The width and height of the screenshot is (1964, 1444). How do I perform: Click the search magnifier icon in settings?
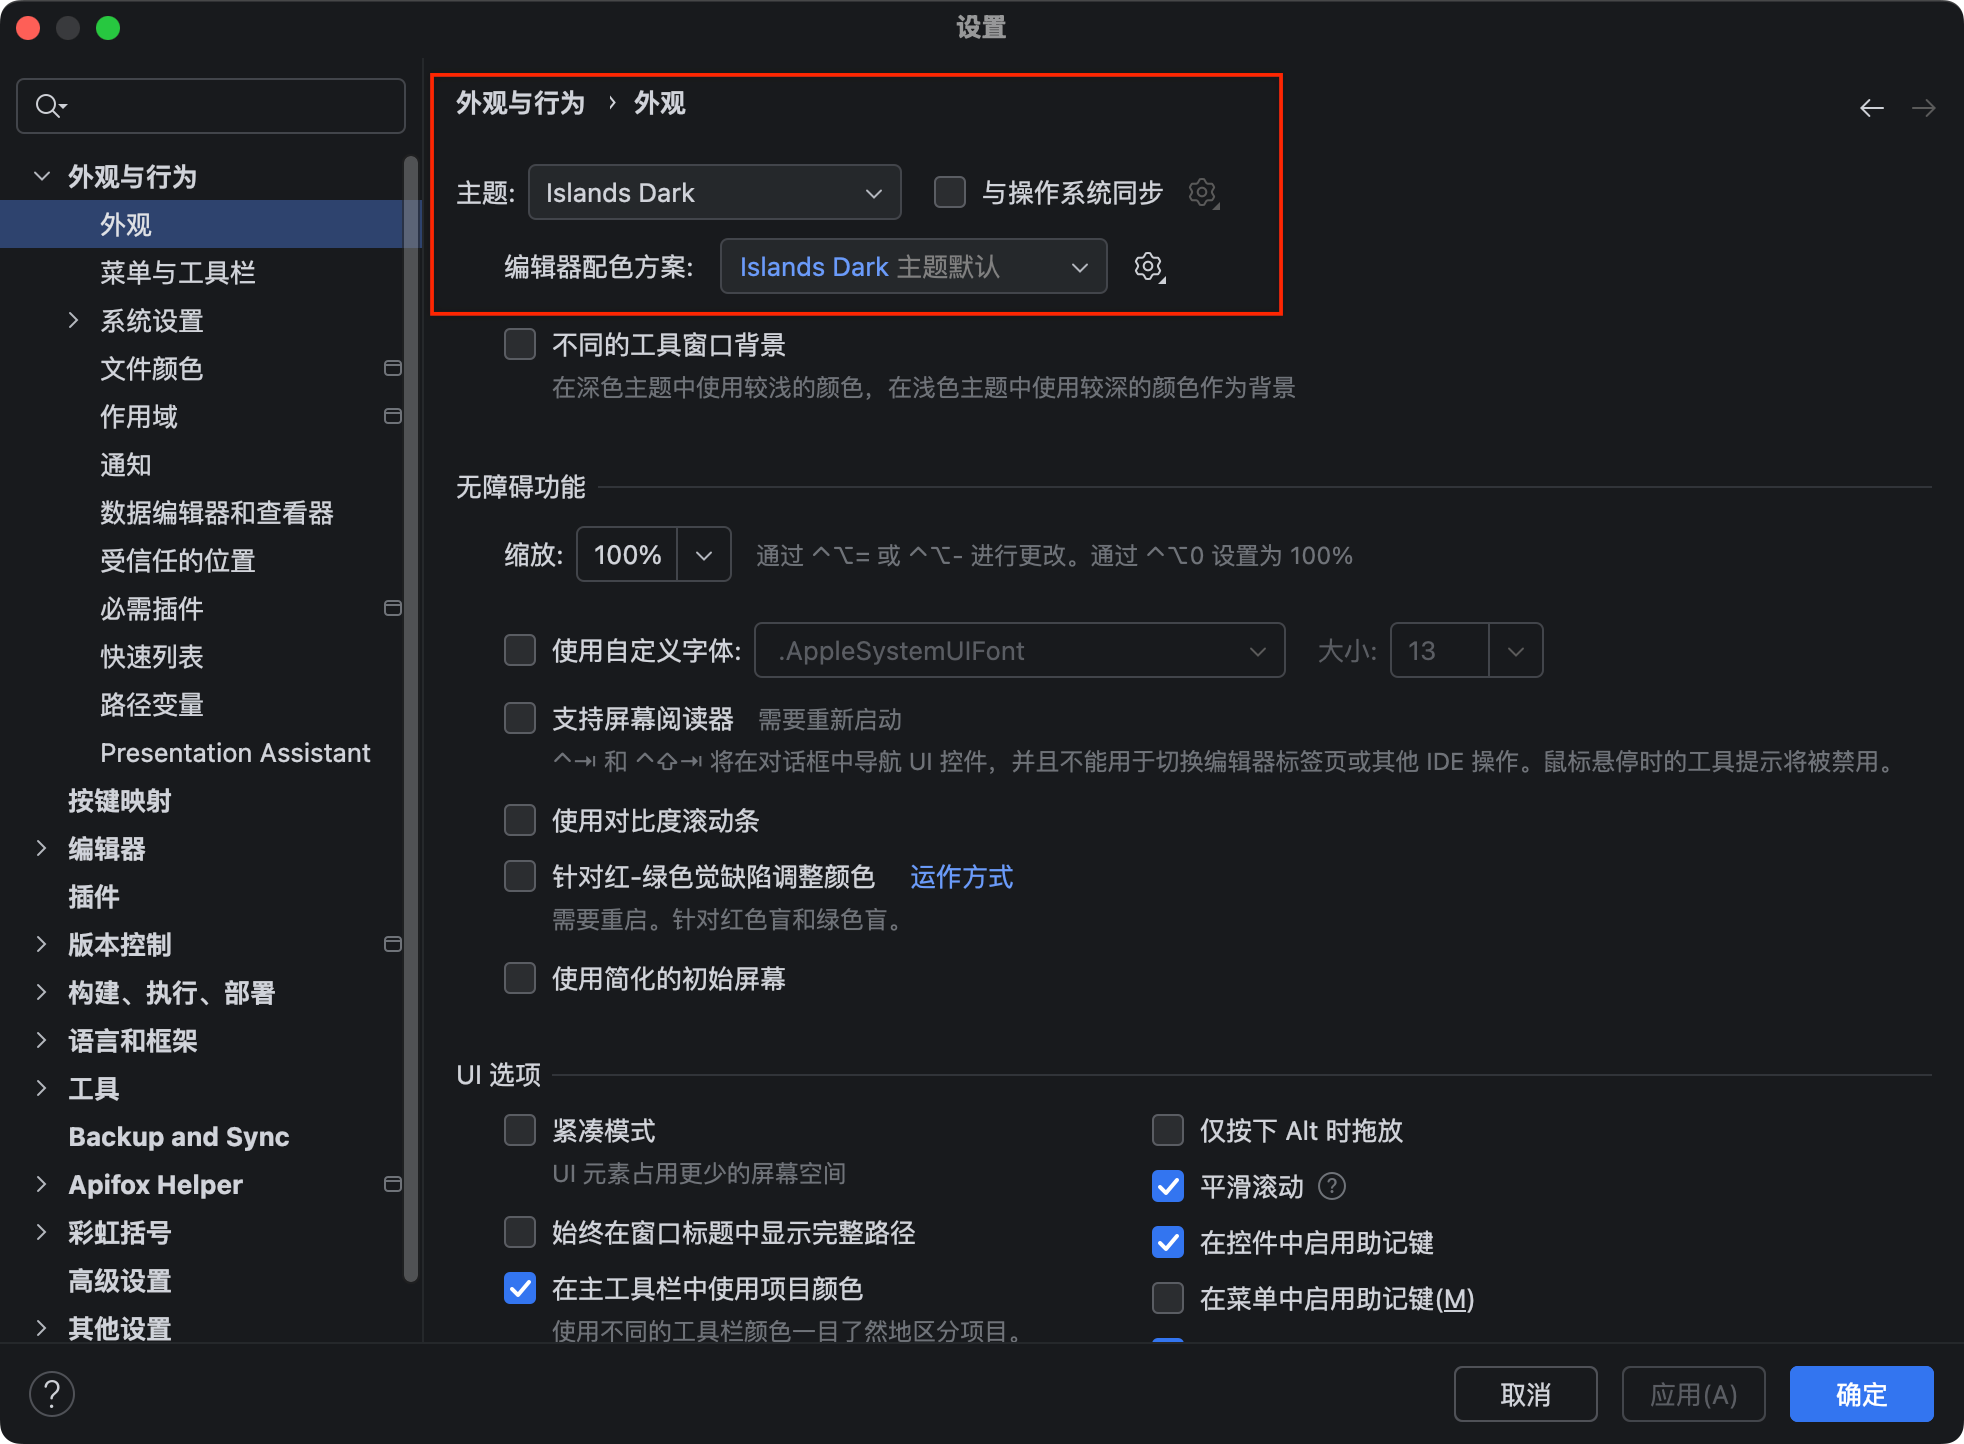48,105
